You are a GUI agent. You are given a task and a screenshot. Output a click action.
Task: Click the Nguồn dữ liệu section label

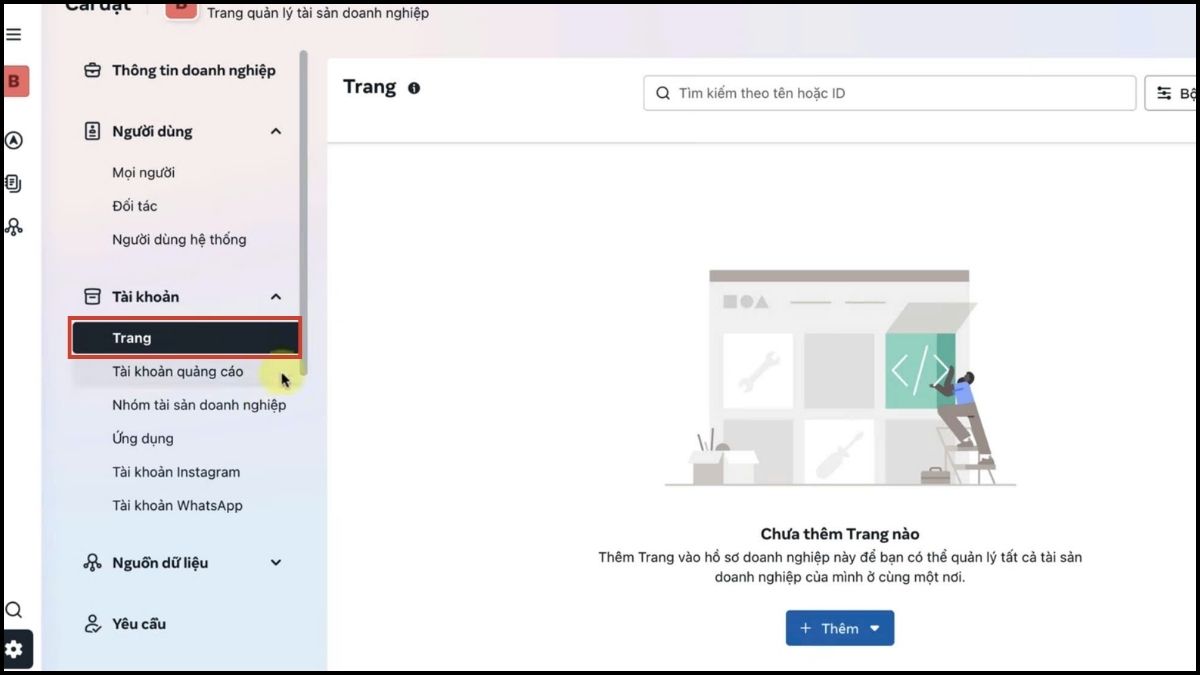pyautogui.click(x=160, y=563)
